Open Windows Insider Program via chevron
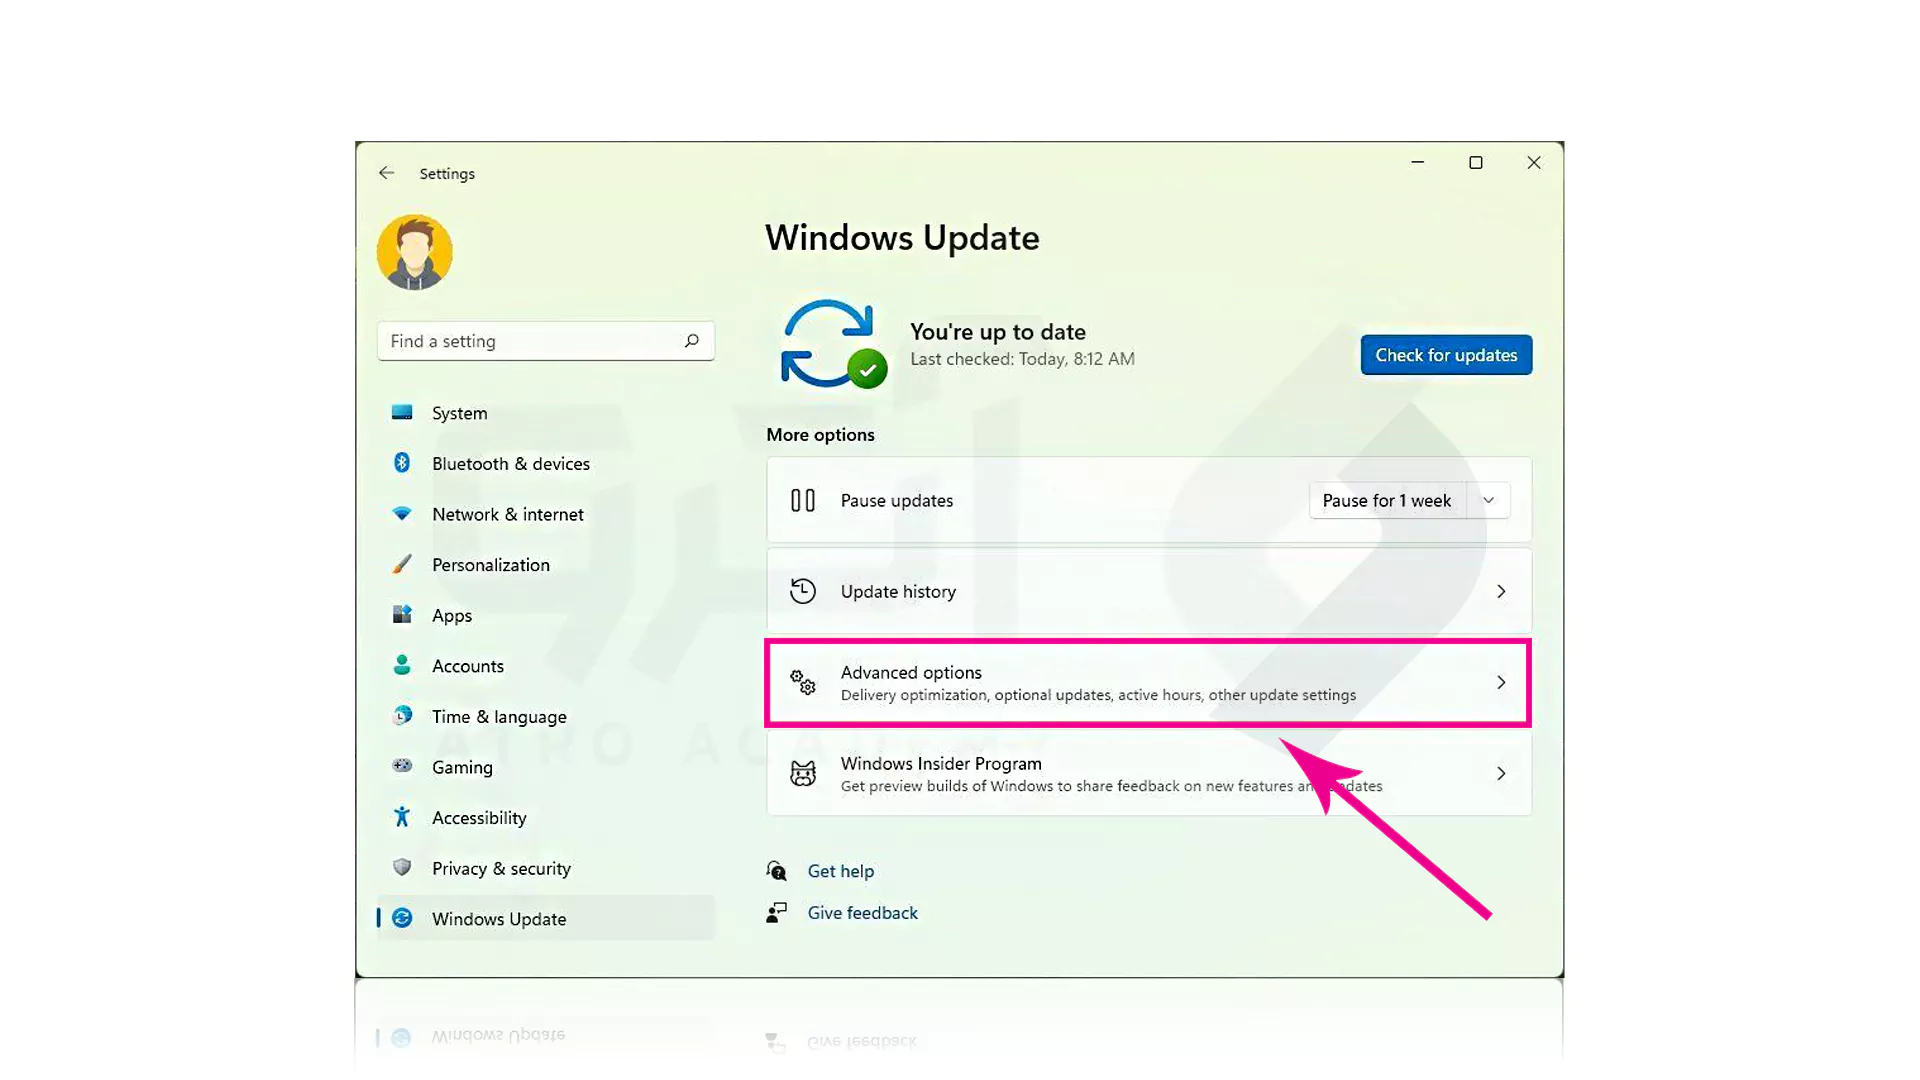 (1500, 773)
